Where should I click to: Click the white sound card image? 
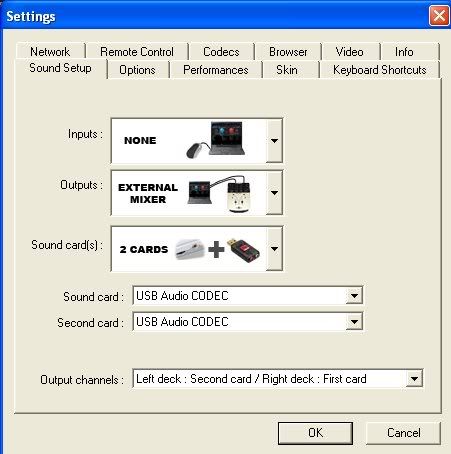[x=189, y=249]
